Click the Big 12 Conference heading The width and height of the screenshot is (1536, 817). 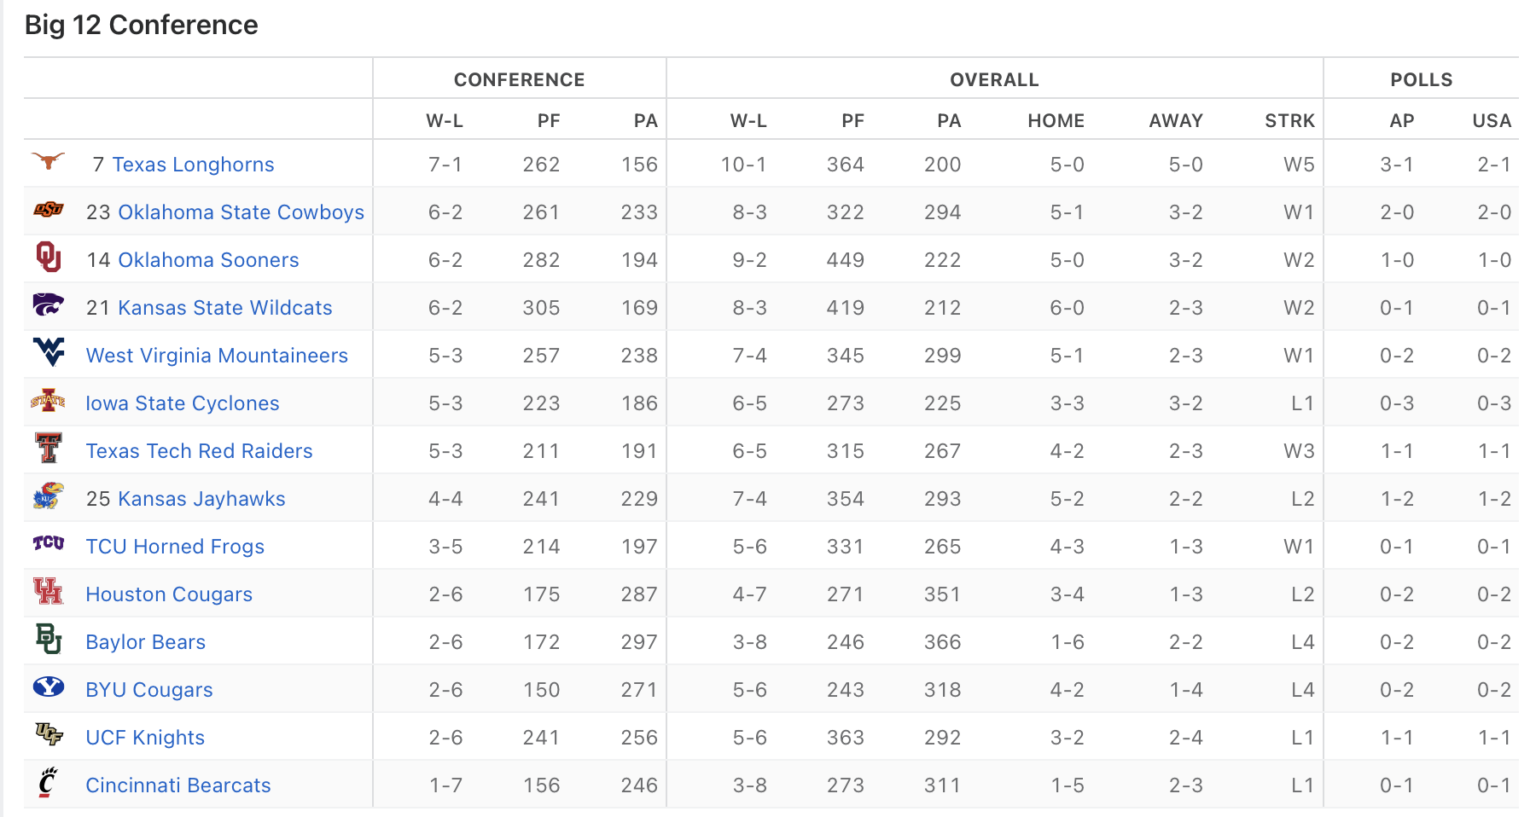(x=141, y=25)
